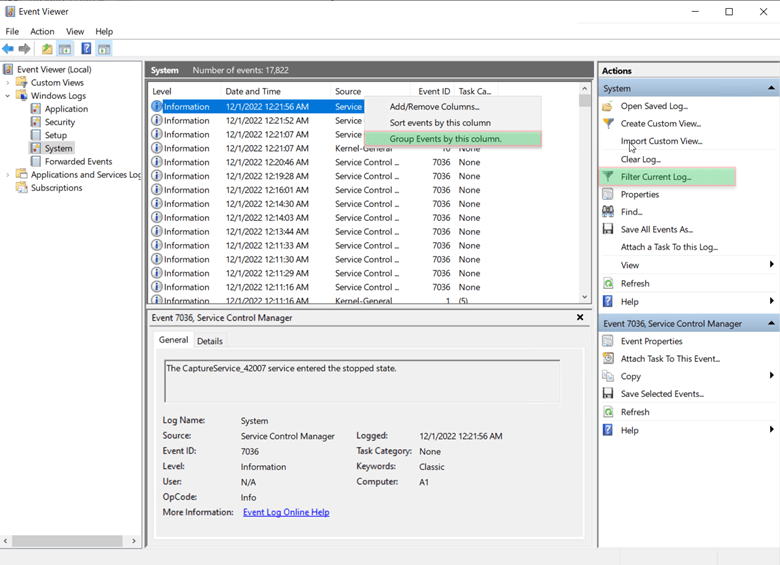The width and height of the screenshot is (780, 565).
Task: Click the Properties icon under System actions
Action: tap(607, 194)
